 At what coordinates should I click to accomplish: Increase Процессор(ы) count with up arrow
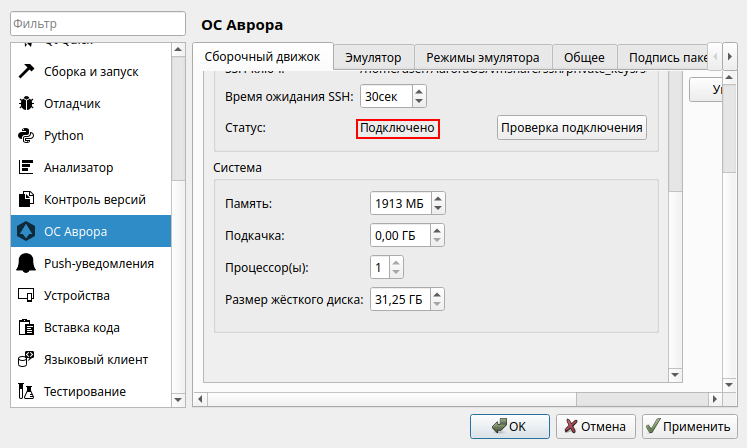pos(396,262)
